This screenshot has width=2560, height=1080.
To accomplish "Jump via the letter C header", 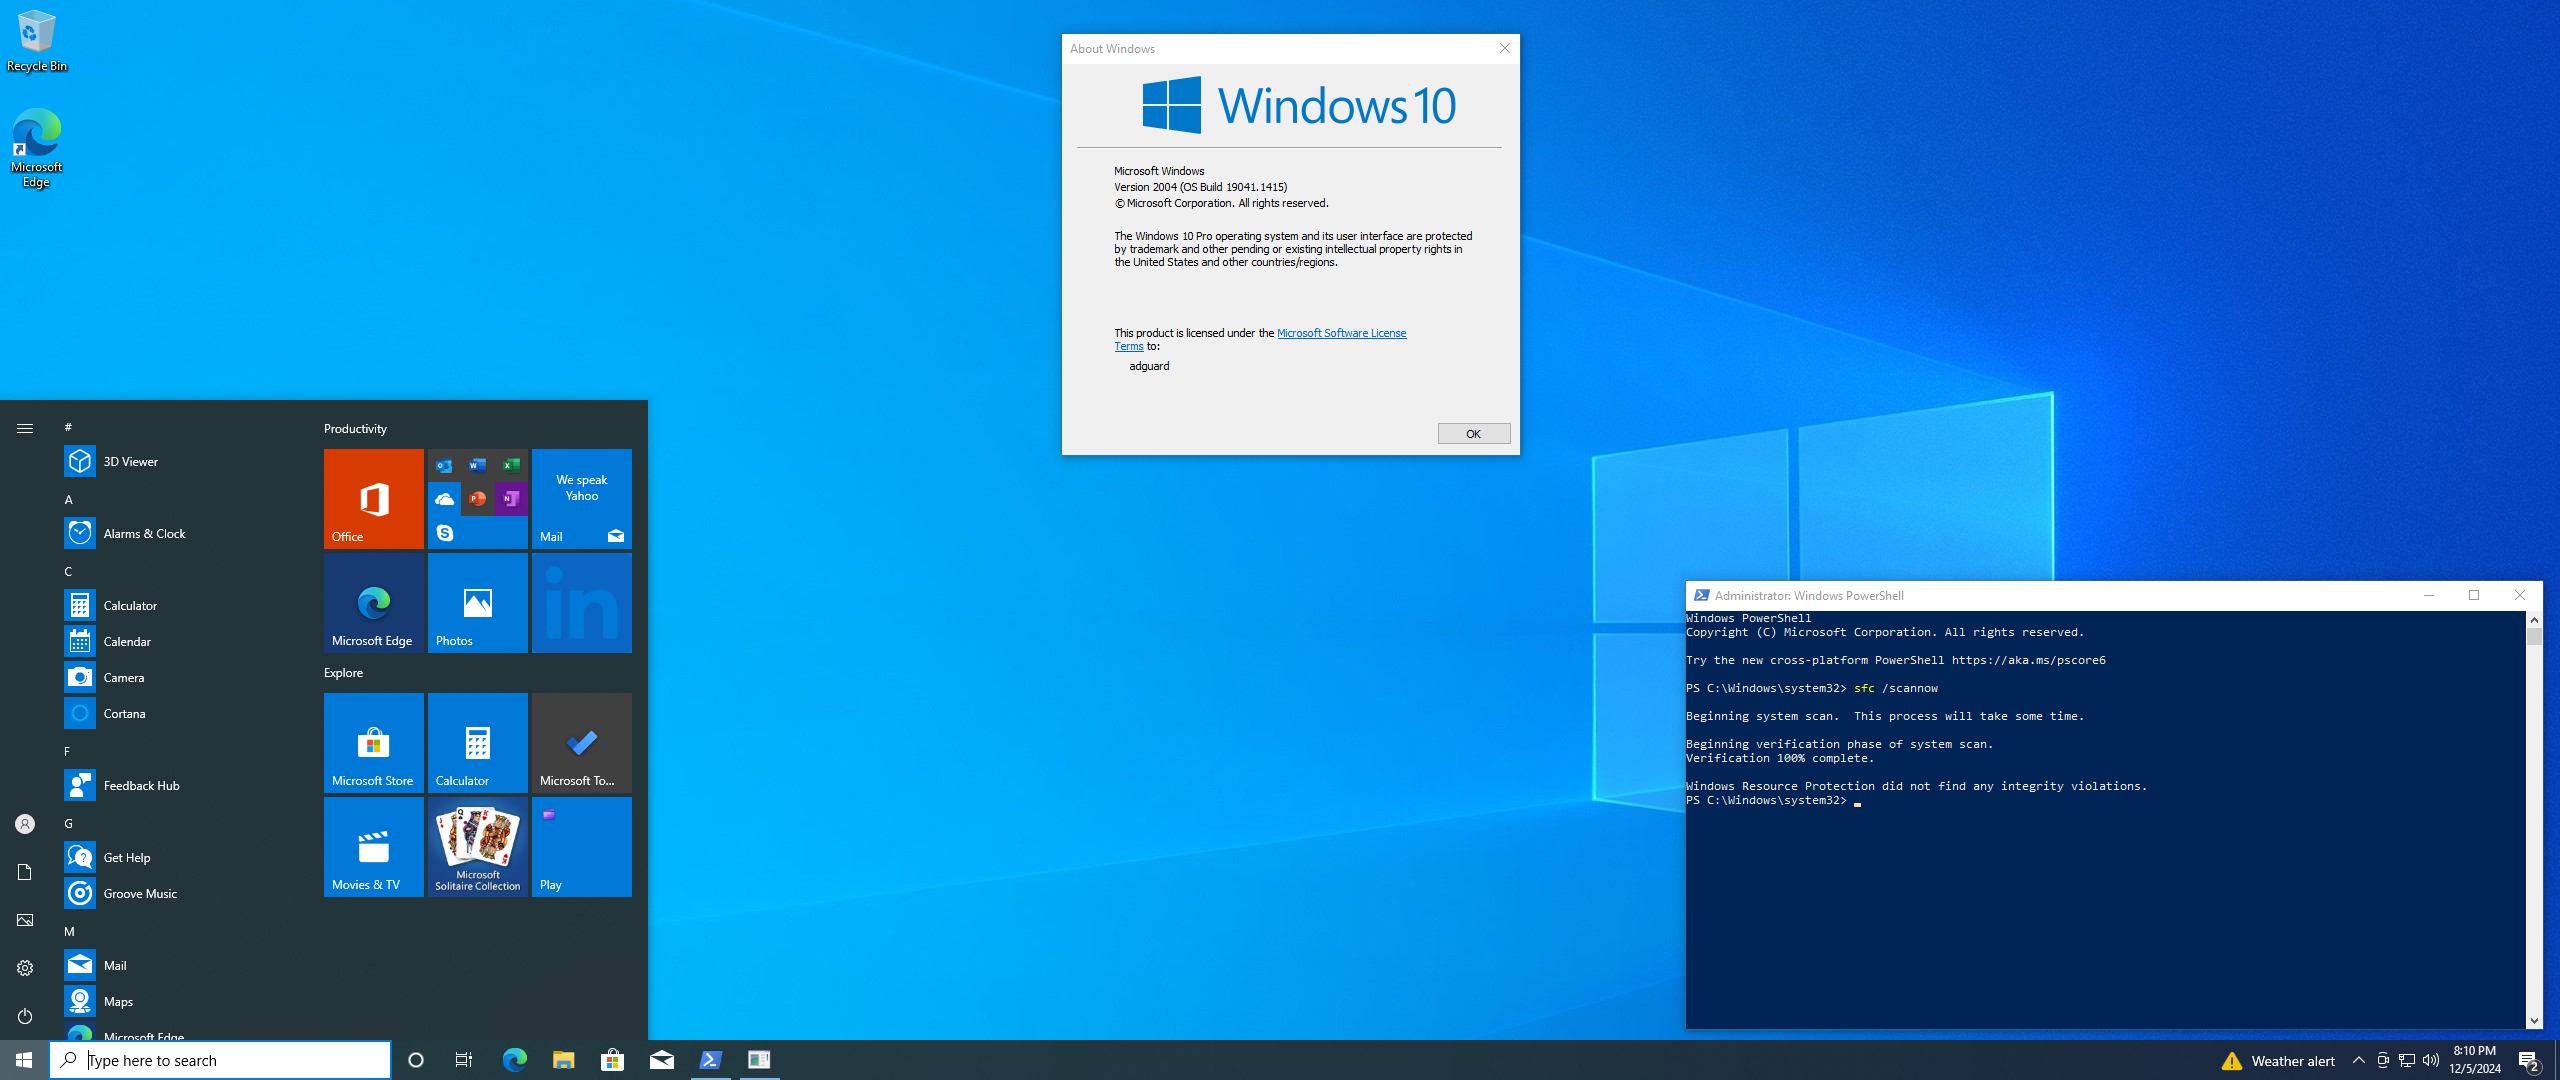I will (69, 571).
